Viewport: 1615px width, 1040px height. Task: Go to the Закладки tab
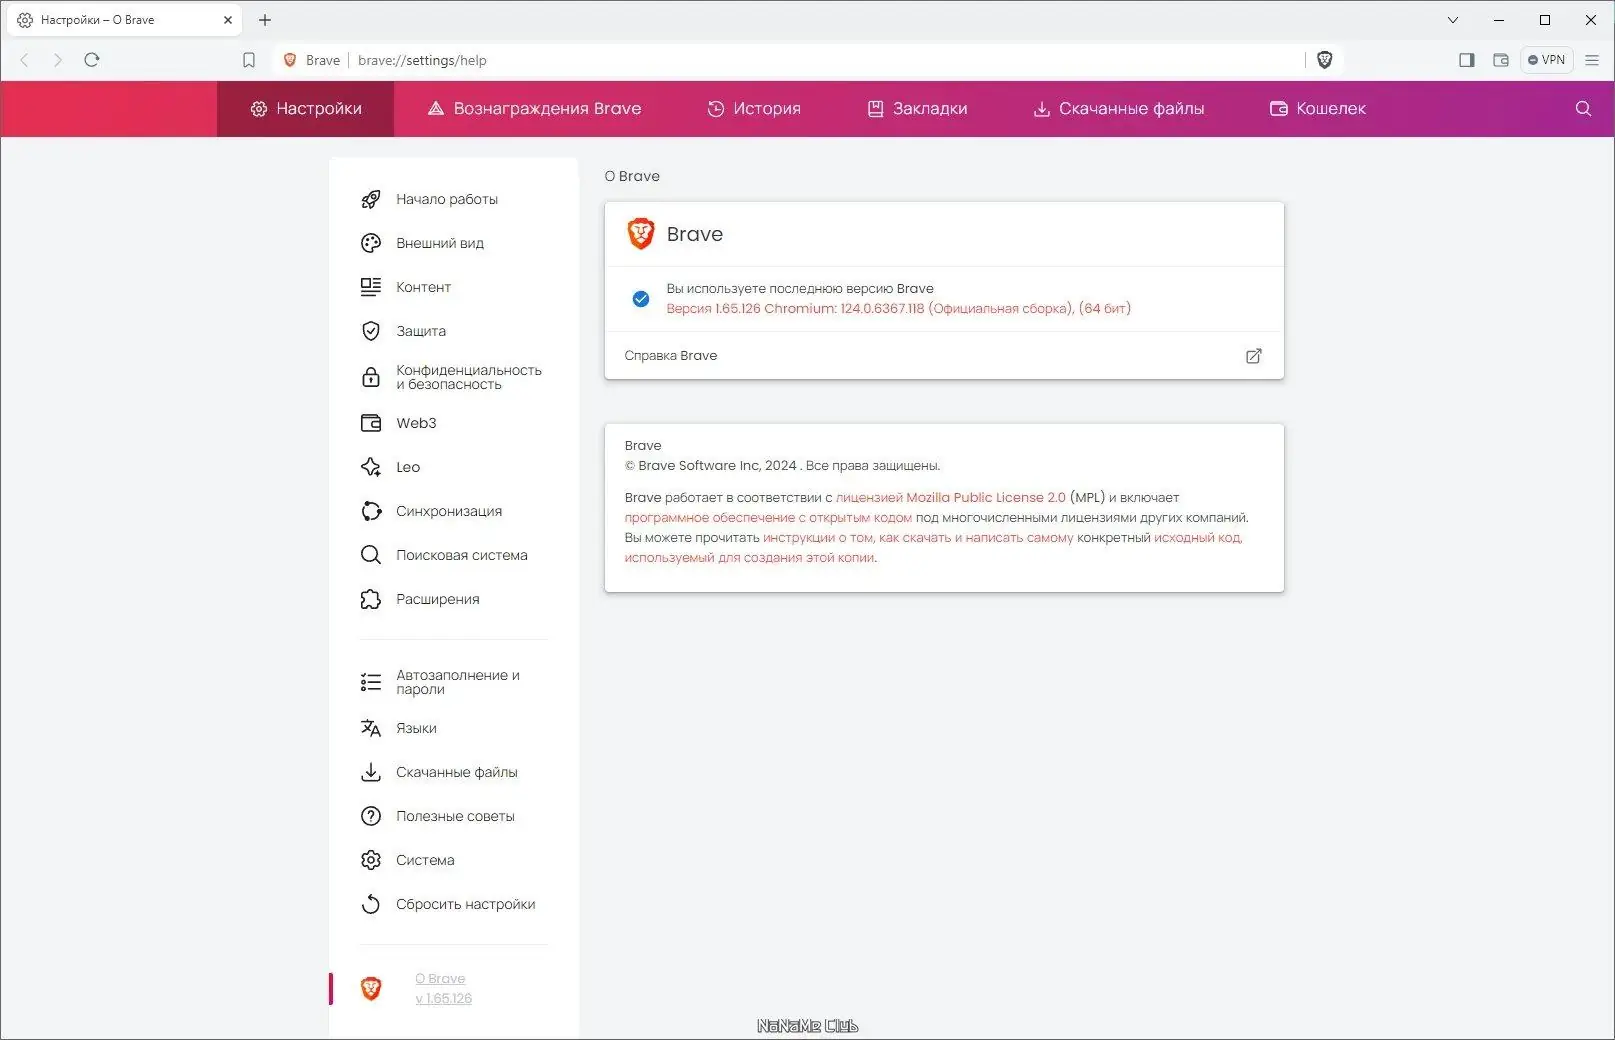[x=917, y=109]
